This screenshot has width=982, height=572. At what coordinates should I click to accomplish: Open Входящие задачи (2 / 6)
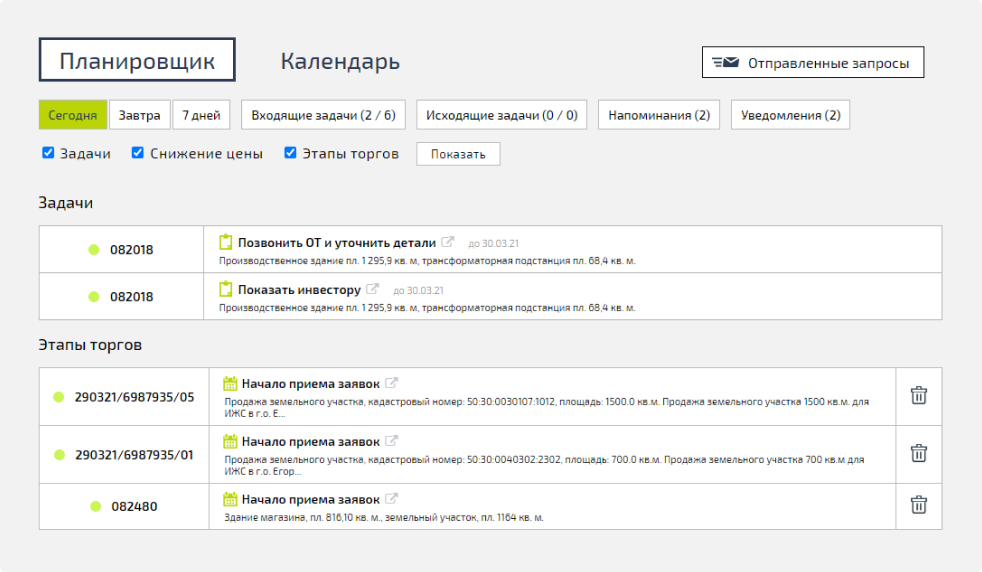[x=323, y=115]
